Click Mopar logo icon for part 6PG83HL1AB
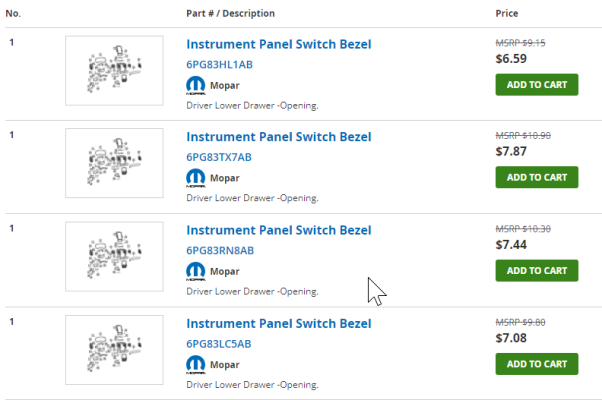602x400 pixels. coord(196,85)
